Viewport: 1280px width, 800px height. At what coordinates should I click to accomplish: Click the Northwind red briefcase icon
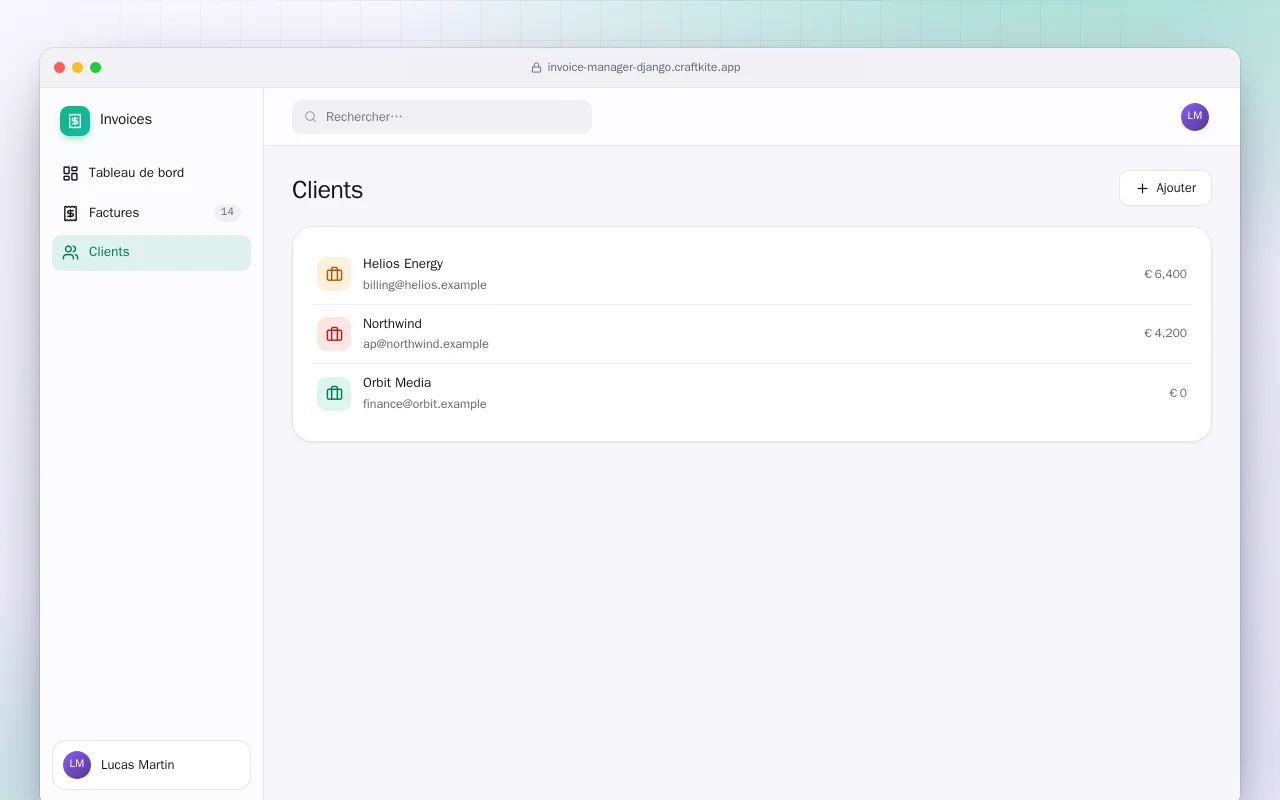click(x=334, y=334)
